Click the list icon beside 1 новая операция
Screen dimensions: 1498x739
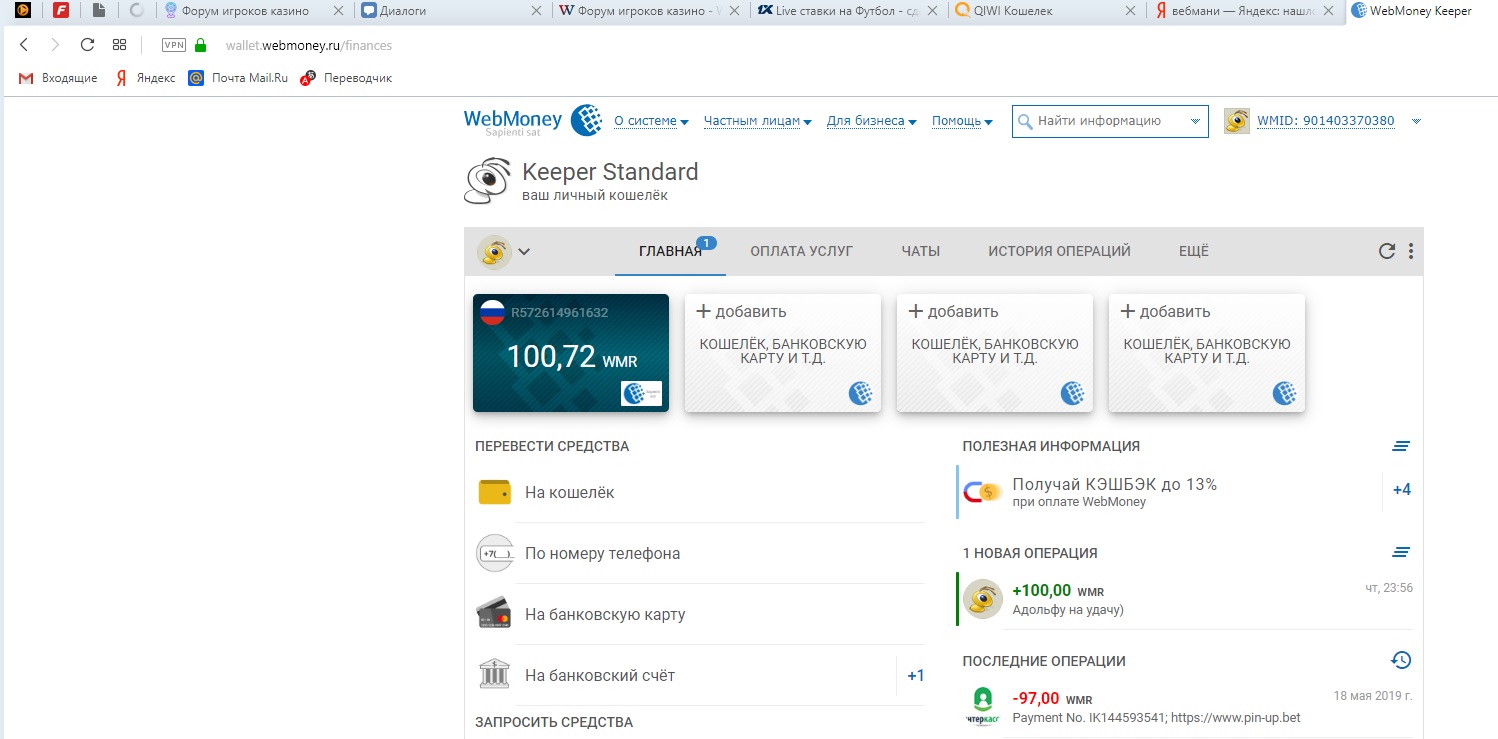1401,552
